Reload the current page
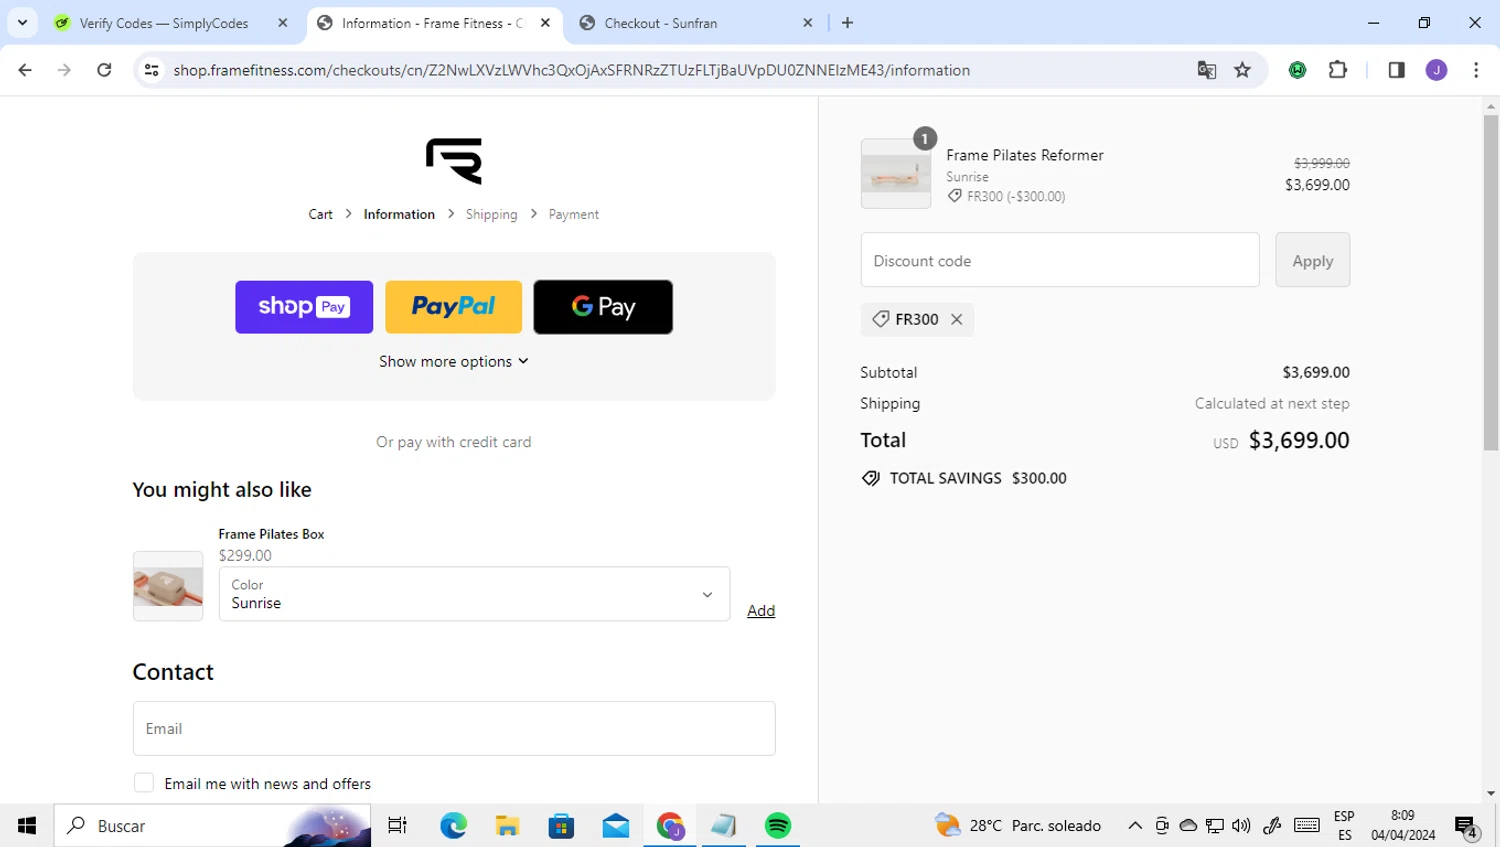 click(x=104, y=70)
